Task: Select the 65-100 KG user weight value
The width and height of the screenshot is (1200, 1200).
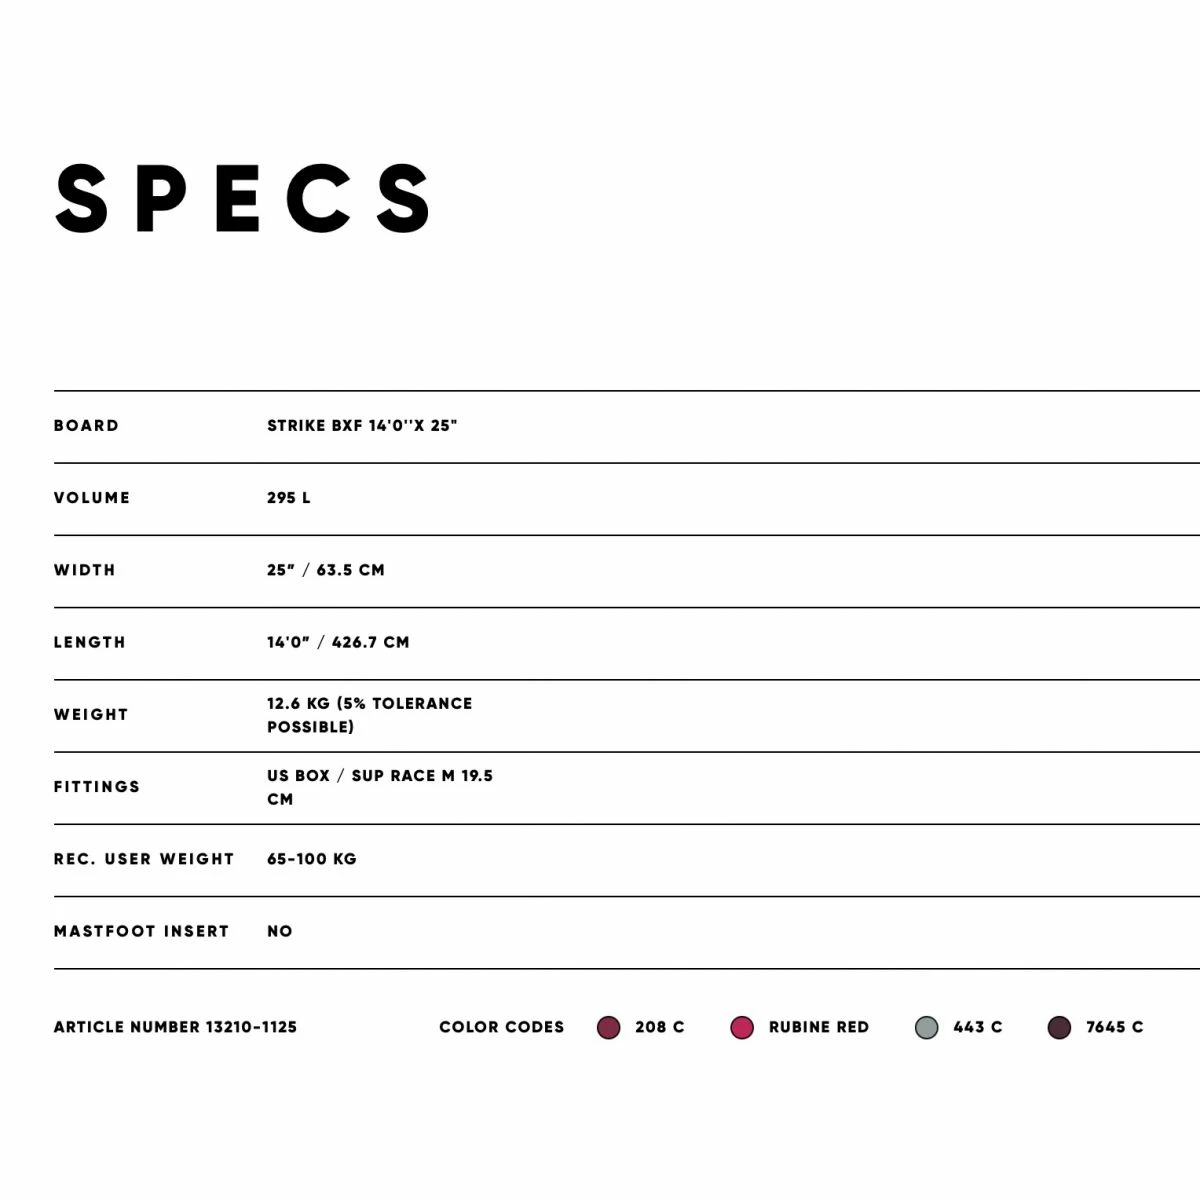Action: (x=312, y=859)
